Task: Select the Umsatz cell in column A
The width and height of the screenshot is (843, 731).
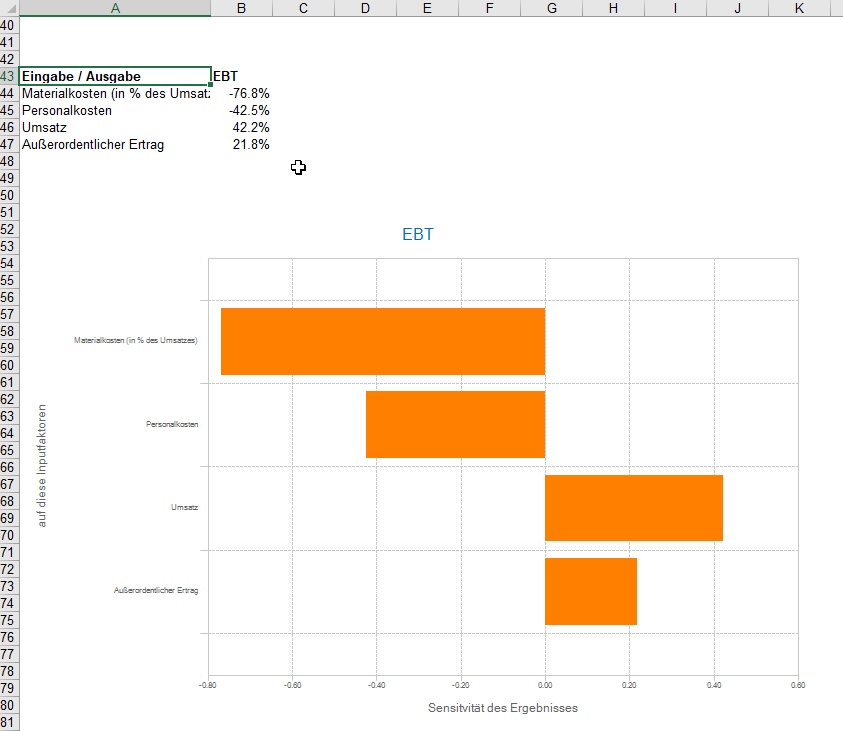Action: (x=115, y=127)
